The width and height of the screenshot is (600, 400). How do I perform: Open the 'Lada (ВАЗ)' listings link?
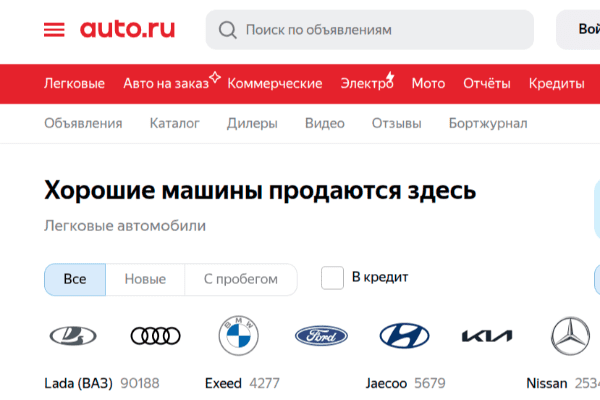click(x=78, y=383)
